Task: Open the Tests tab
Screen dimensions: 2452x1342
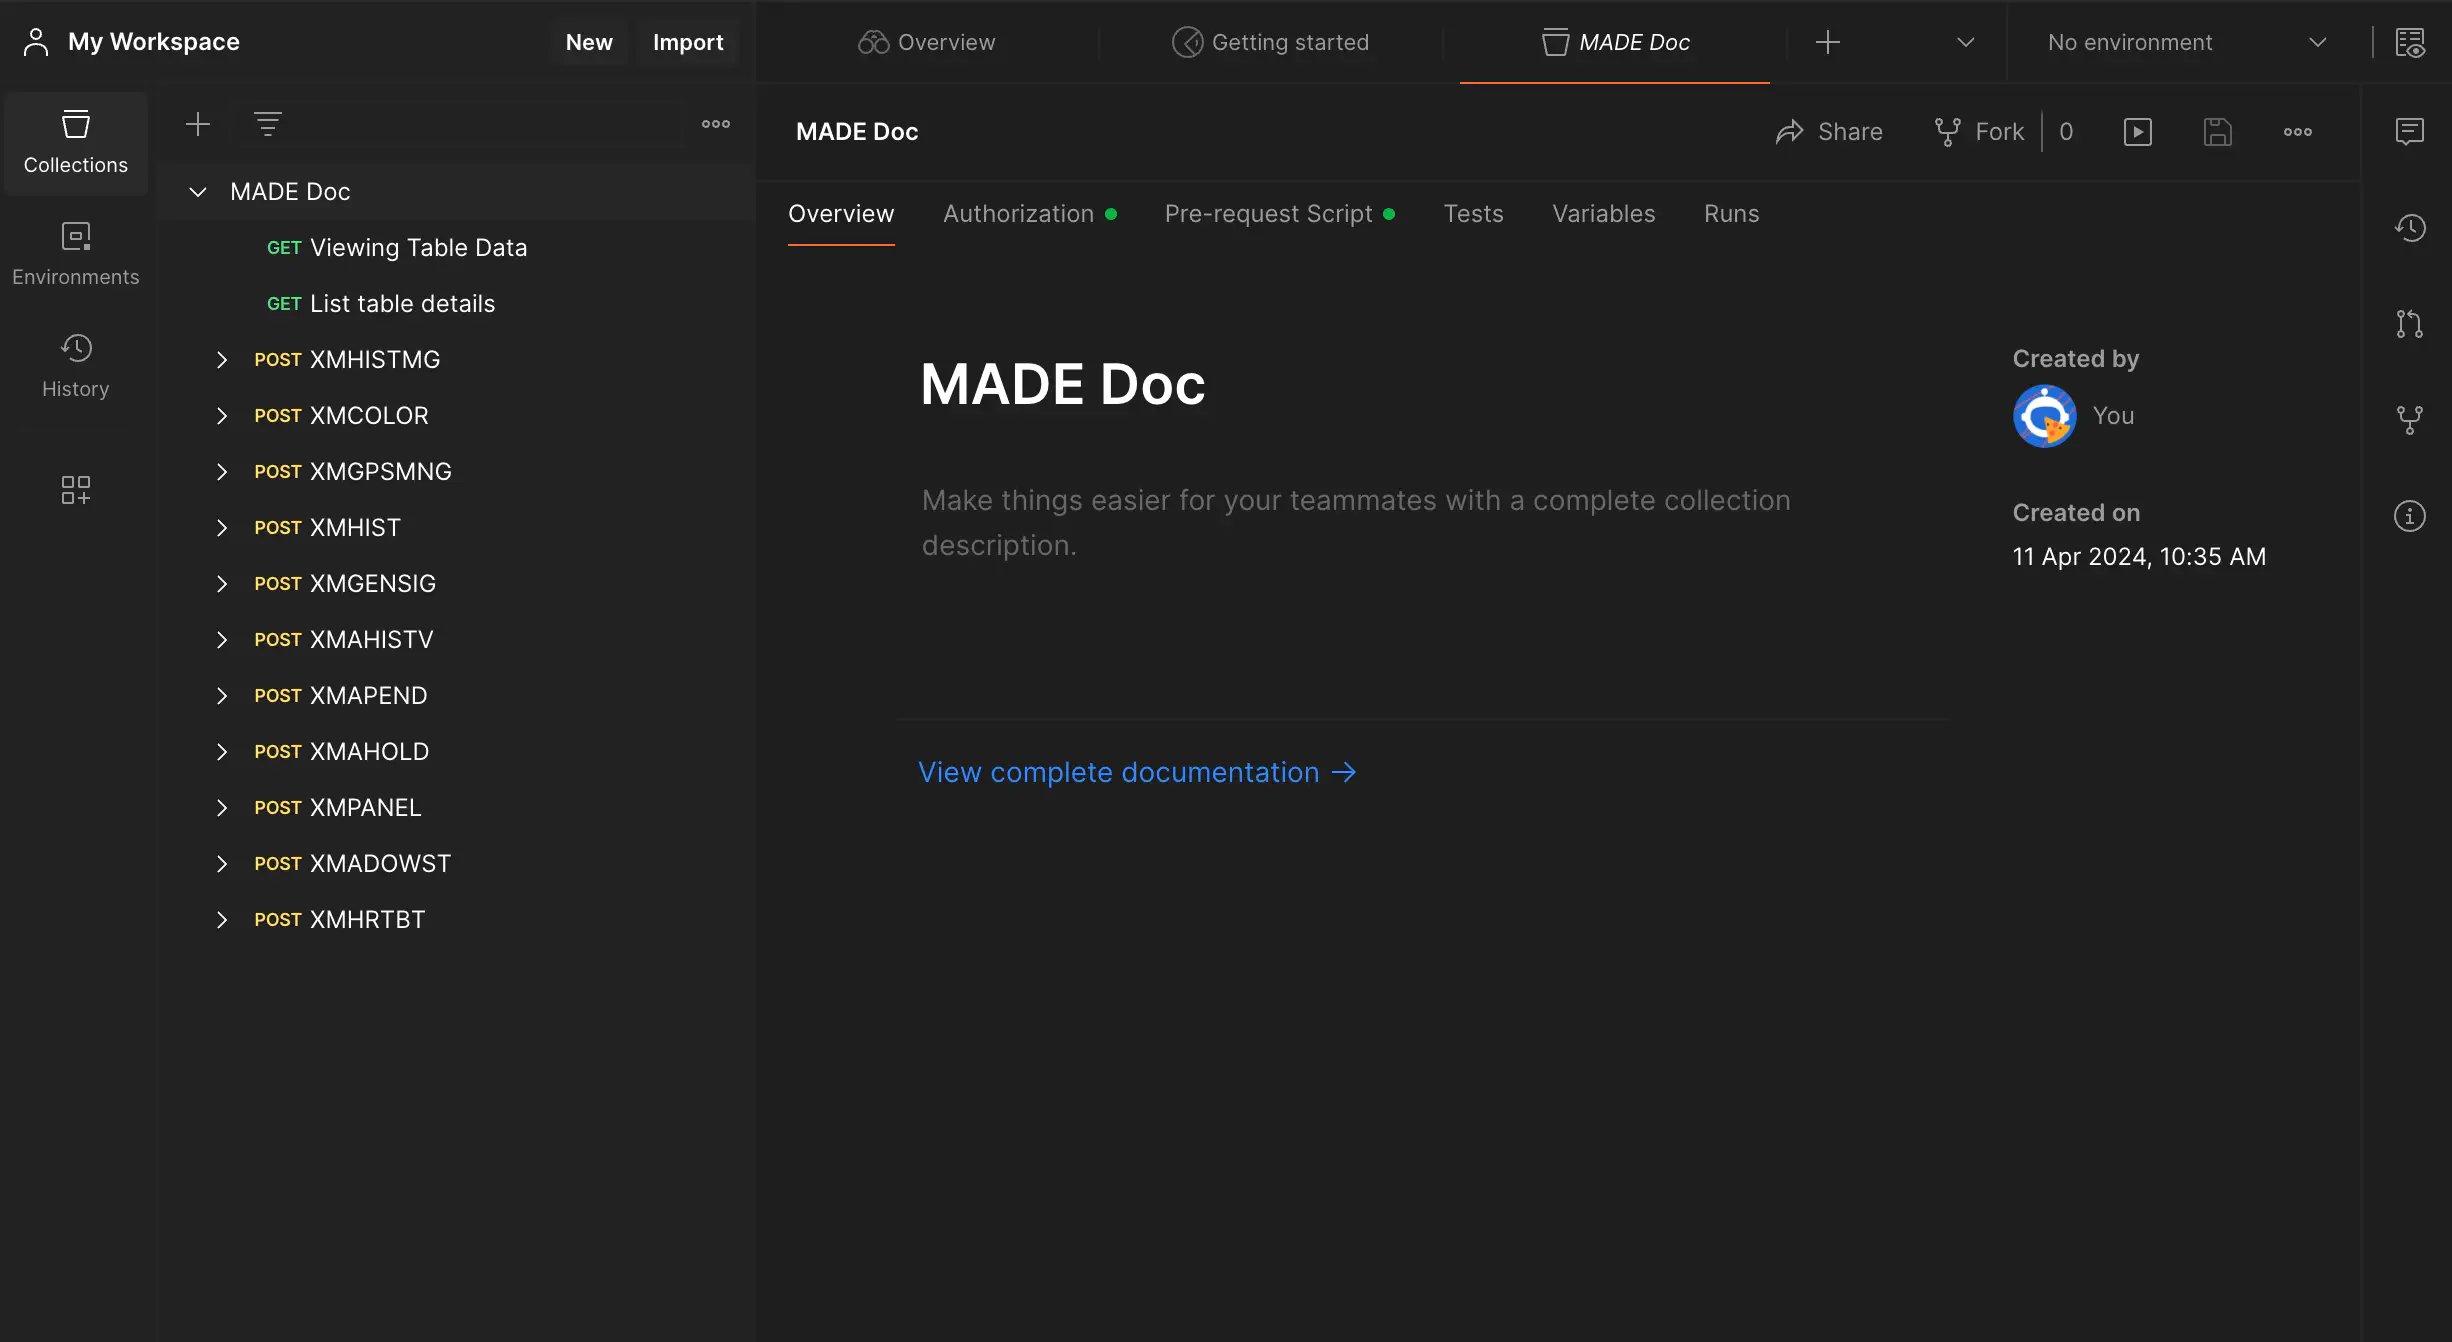Action: (x=1474, y=214)
